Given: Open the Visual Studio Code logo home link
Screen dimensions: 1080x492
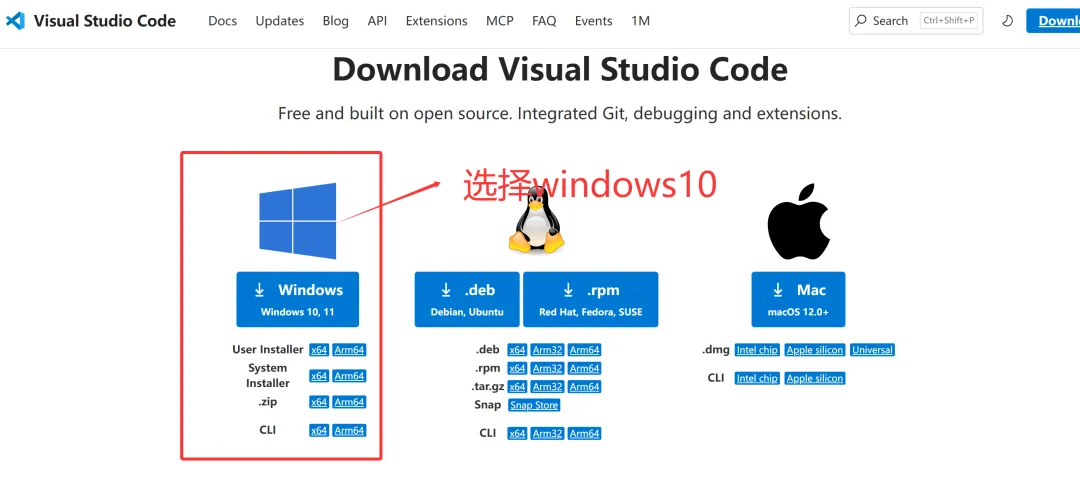Looking at the screenshot, I should pyautogui.click(x=90, y=21).
